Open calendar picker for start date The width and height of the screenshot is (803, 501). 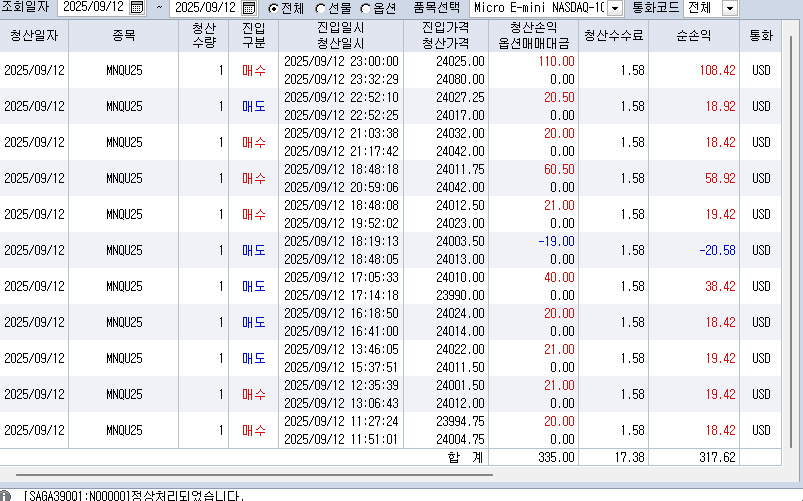point(137,7)
